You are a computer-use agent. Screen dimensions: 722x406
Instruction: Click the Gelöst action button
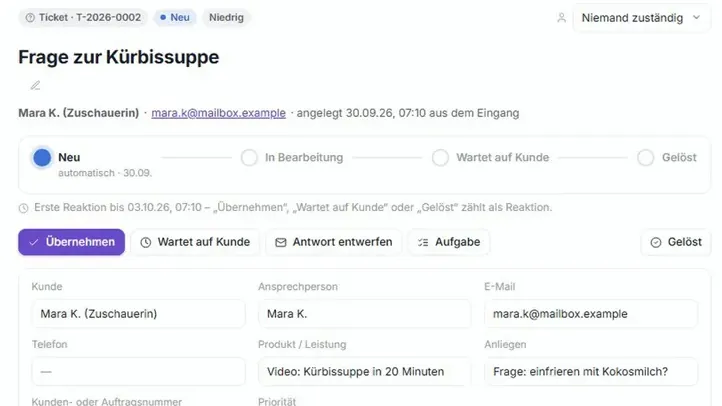point(676,242)
